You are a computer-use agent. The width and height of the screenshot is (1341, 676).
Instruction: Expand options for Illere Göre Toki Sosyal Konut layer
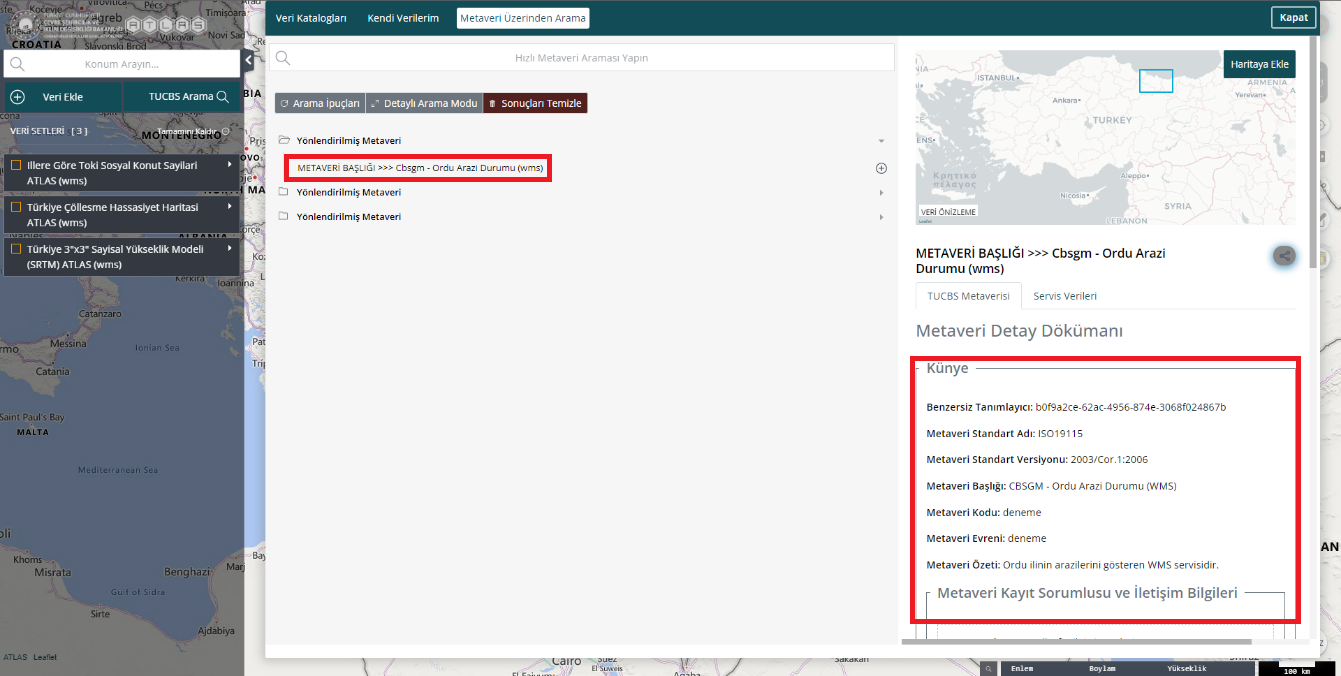click(230, 164)
